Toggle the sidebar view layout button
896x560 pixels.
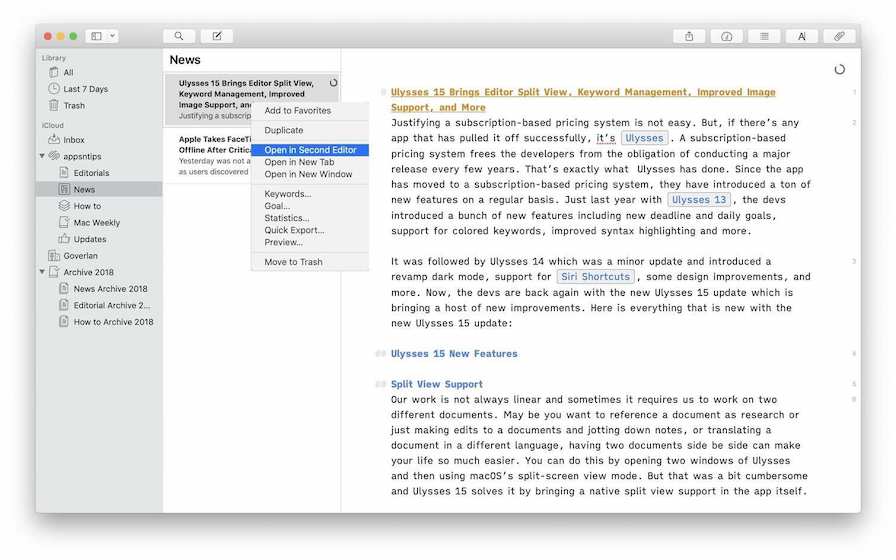[x=97, y=36]
